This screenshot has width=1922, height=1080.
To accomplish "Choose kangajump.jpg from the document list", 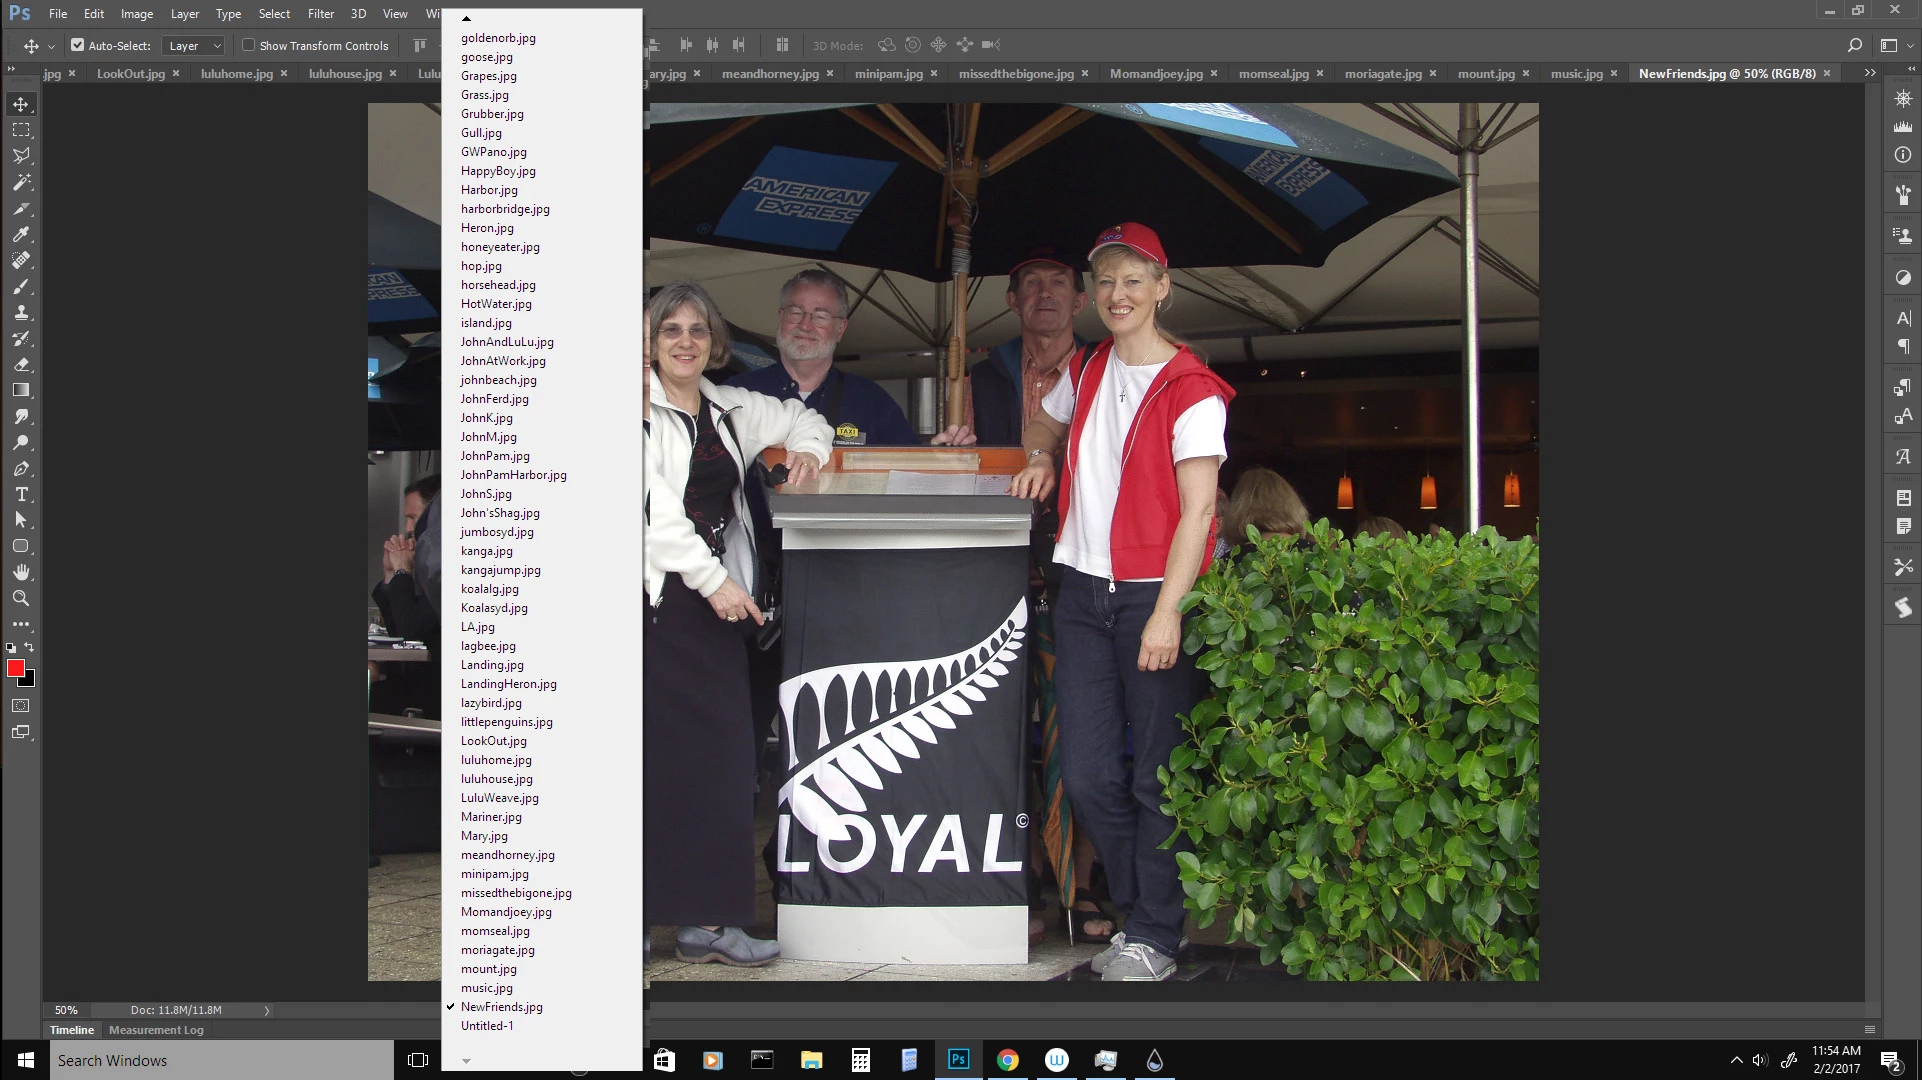I will click(x=500, y=570).
